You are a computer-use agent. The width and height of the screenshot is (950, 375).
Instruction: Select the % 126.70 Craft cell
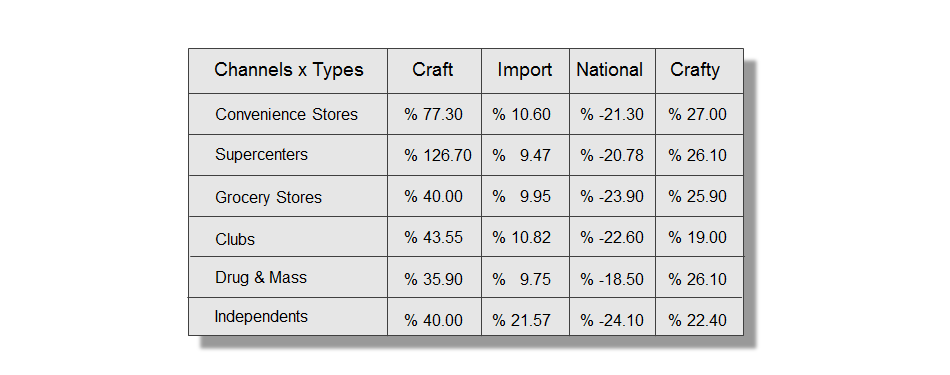[434, 155]
